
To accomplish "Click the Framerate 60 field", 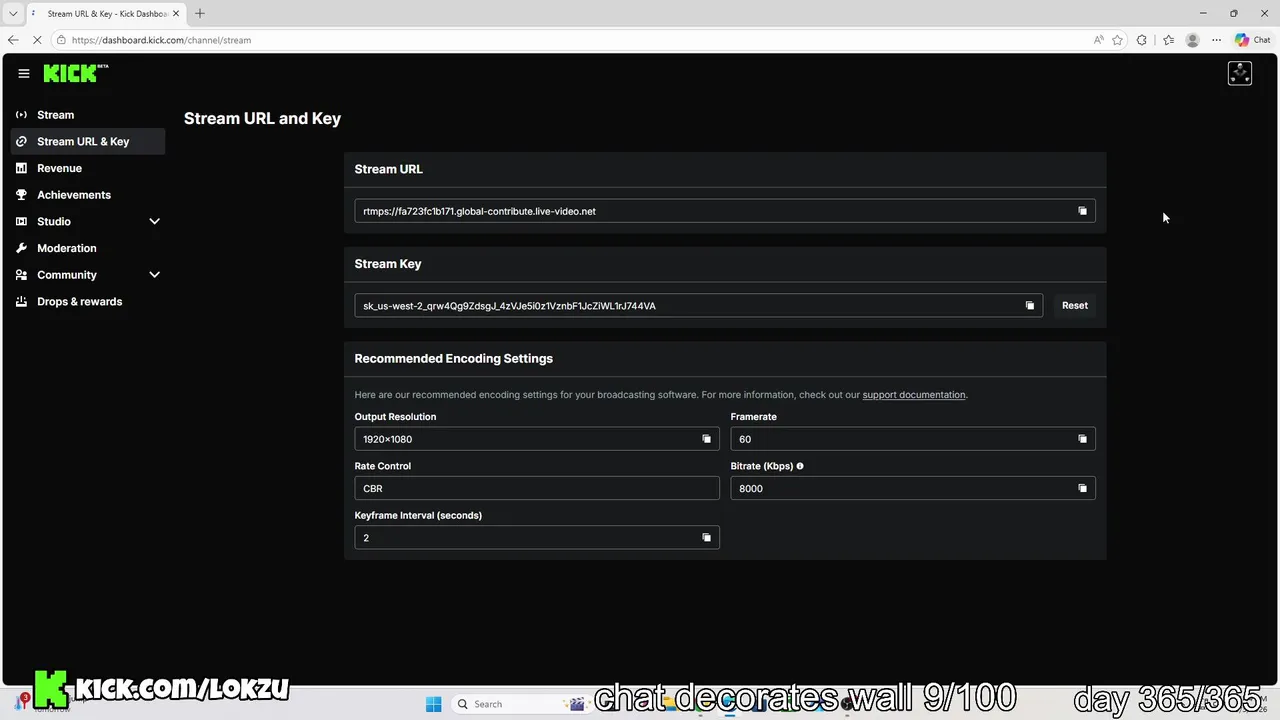I will [x=913, y=439].
